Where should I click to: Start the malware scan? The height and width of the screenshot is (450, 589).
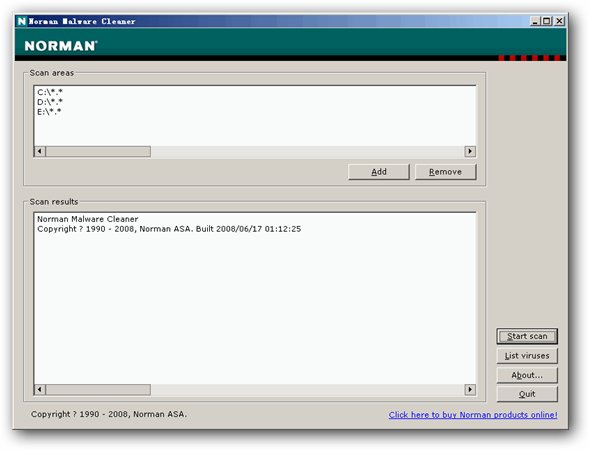tap(527, 336)
